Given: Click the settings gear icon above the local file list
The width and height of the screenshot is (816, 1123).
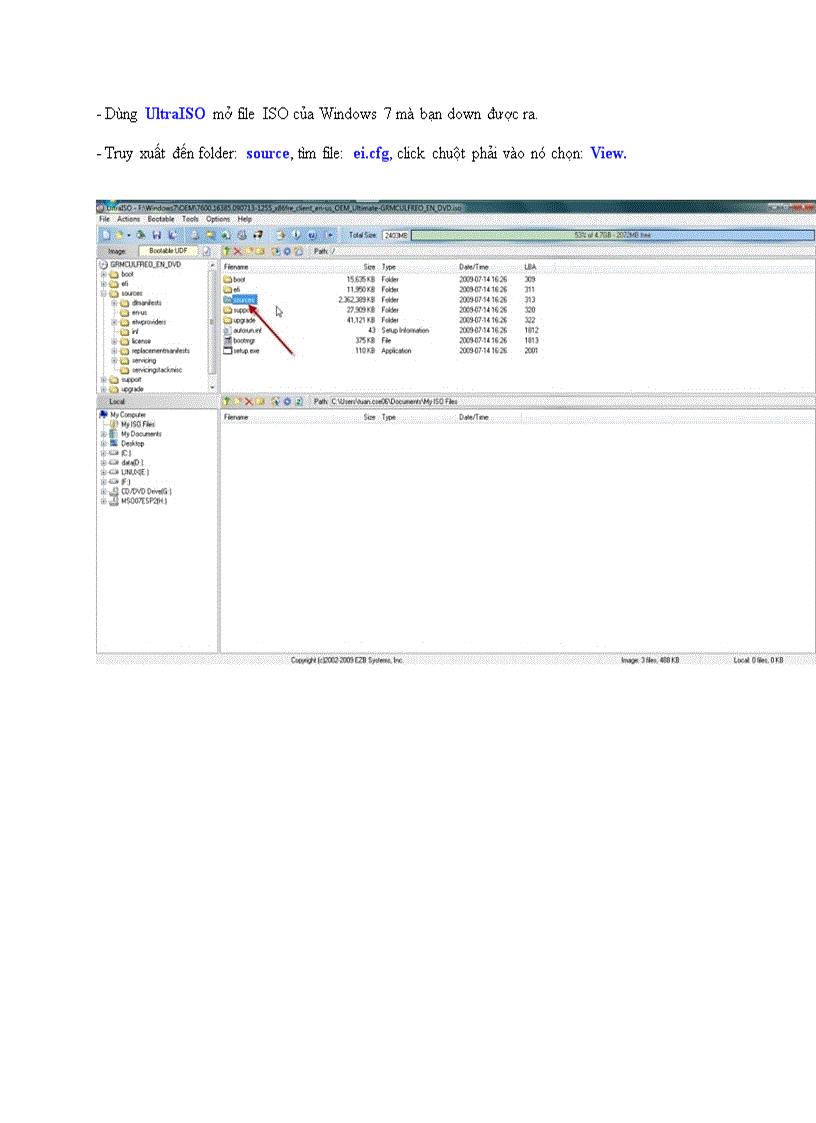Looking at the screenshot, I should [x=287, y=405].
